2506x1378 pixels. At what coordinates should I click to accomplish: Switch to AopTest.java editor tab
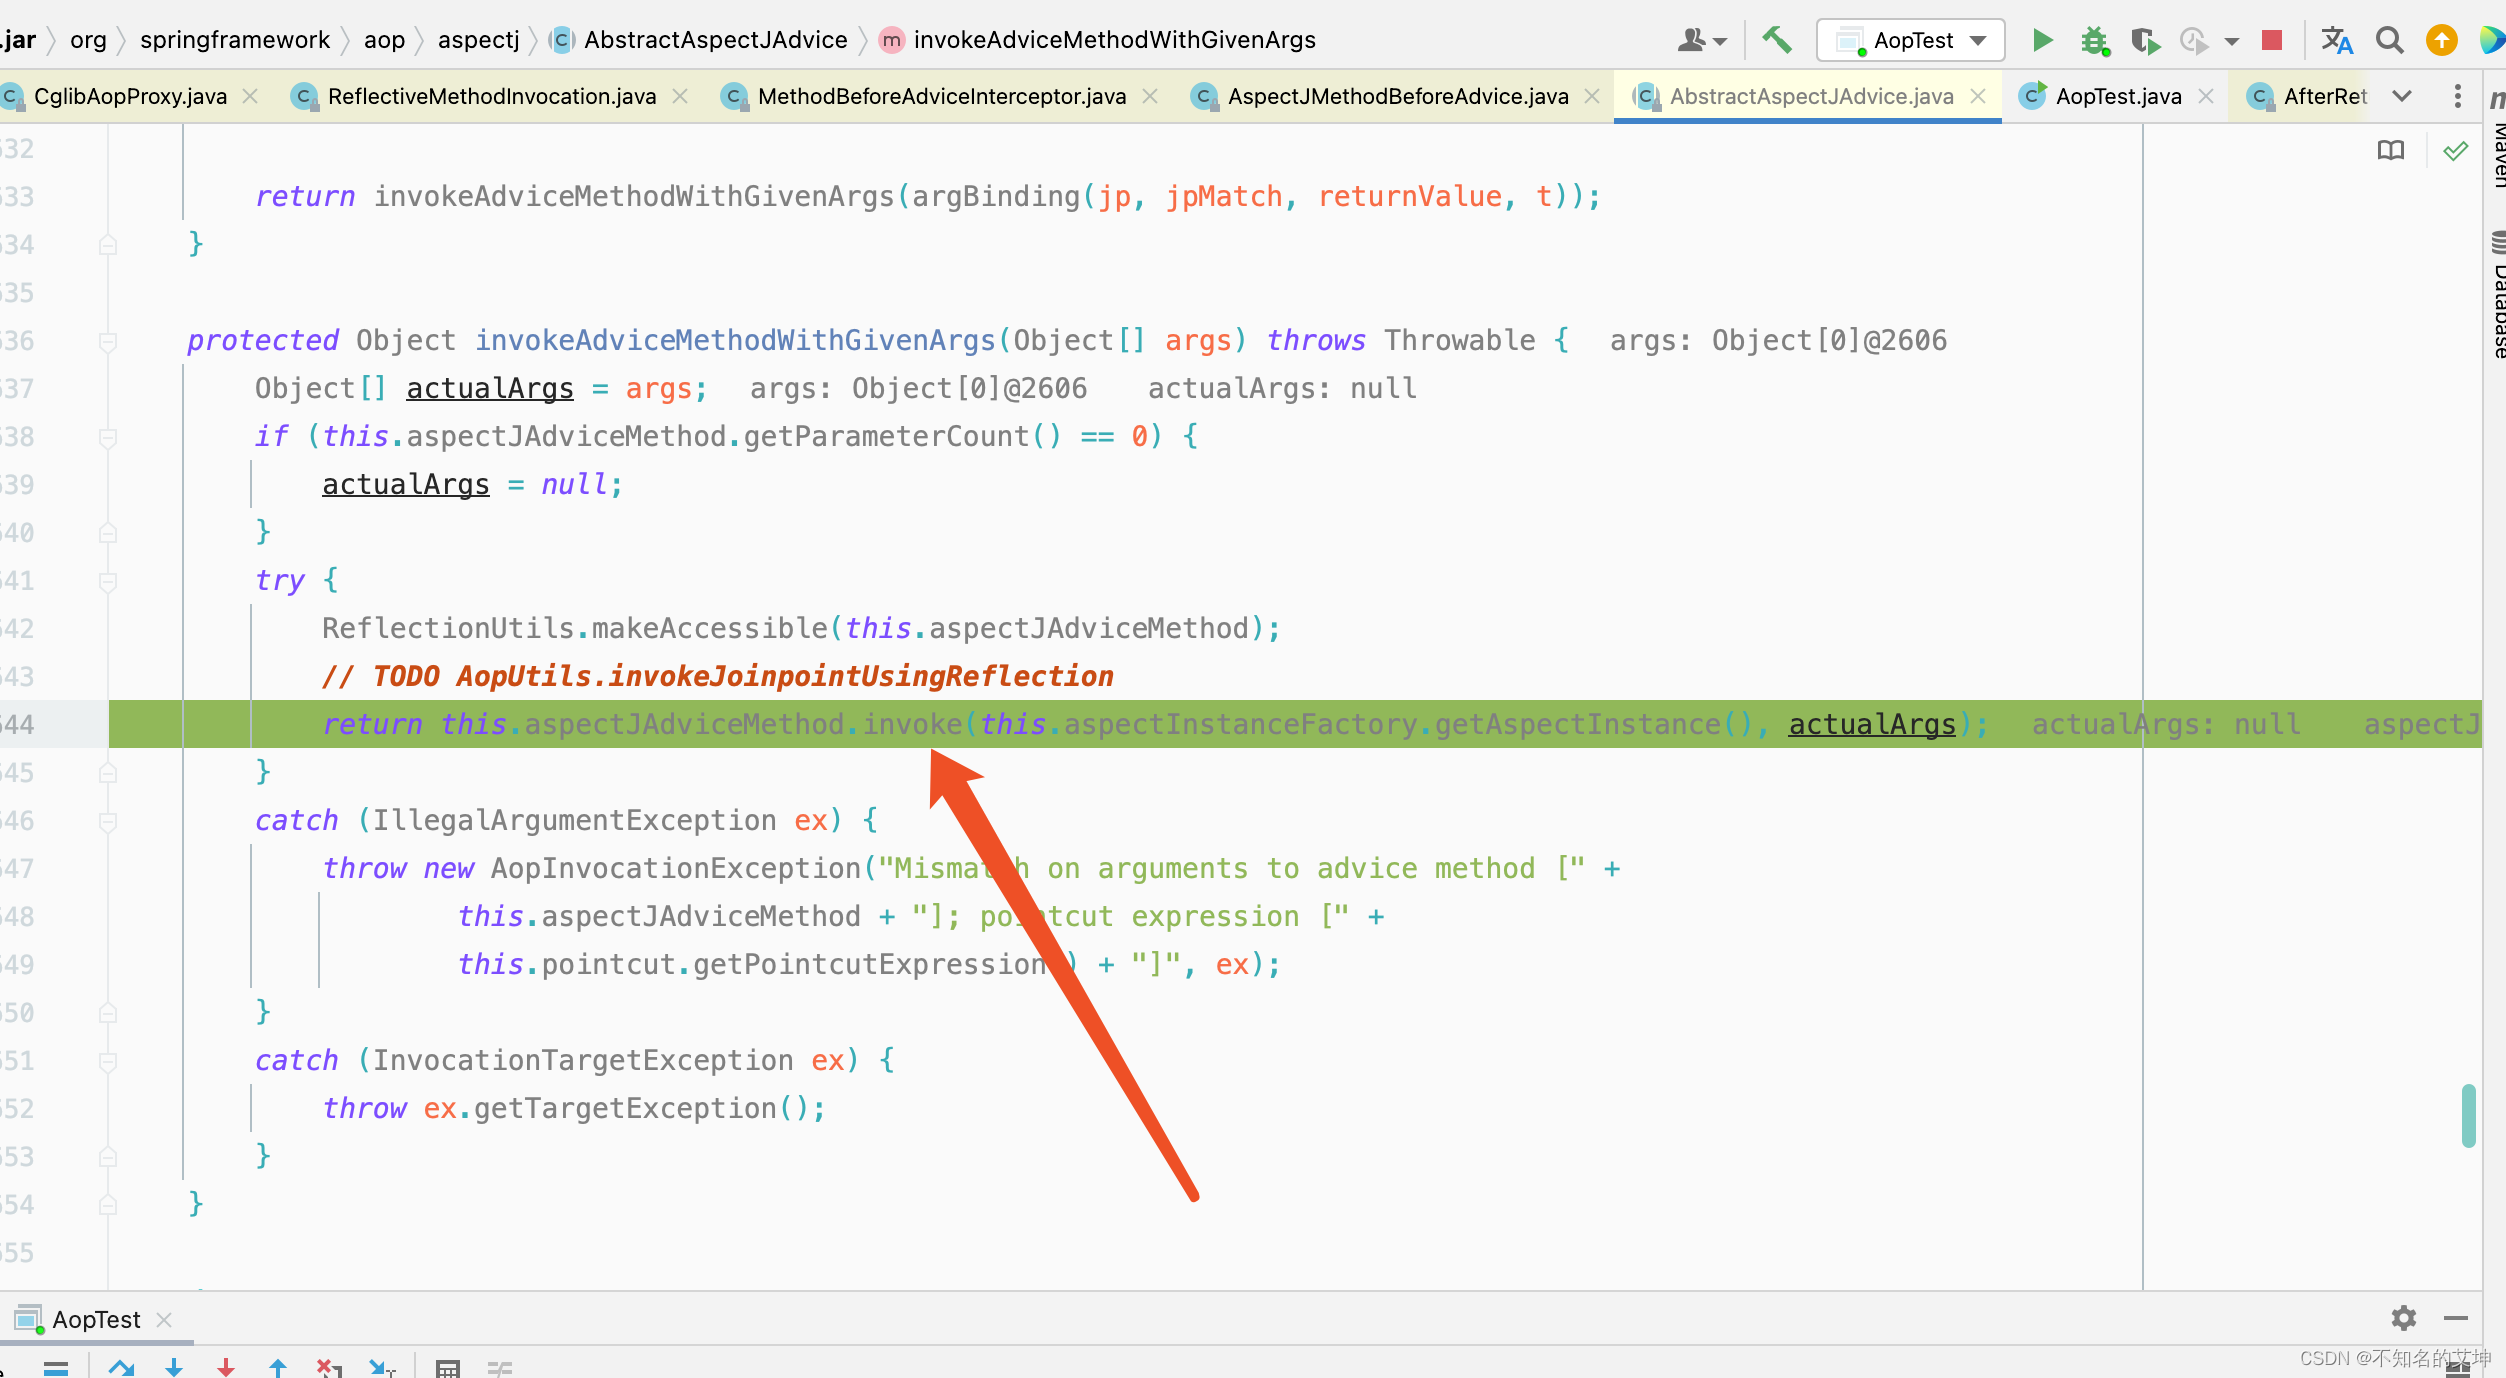click(2118, 96)
